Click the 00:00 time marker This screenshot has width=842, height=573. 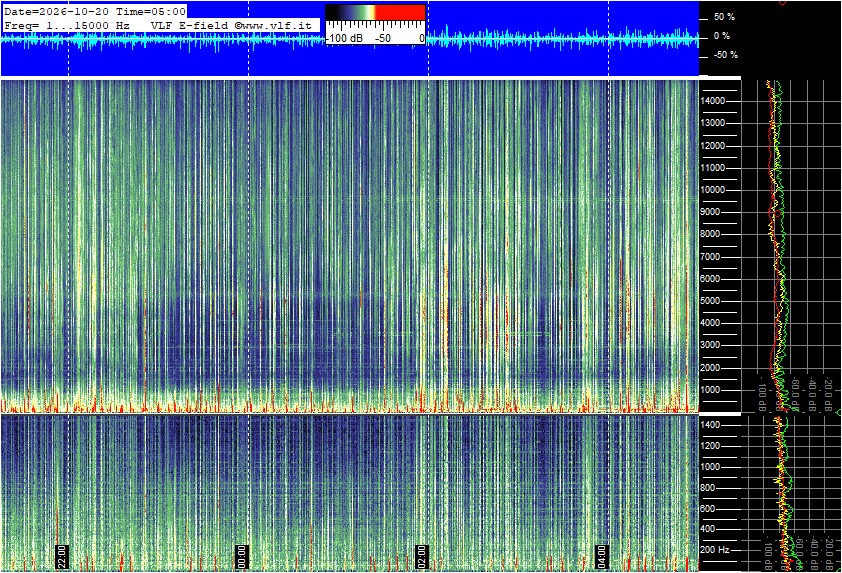click(241, 557)
